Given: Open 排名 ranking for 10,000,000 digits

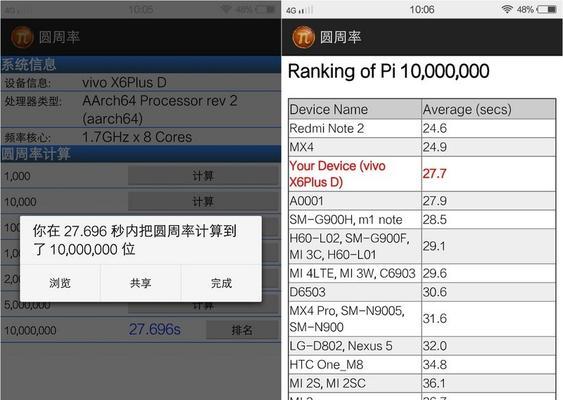Looking at the screenshot, I should point(242,330).
